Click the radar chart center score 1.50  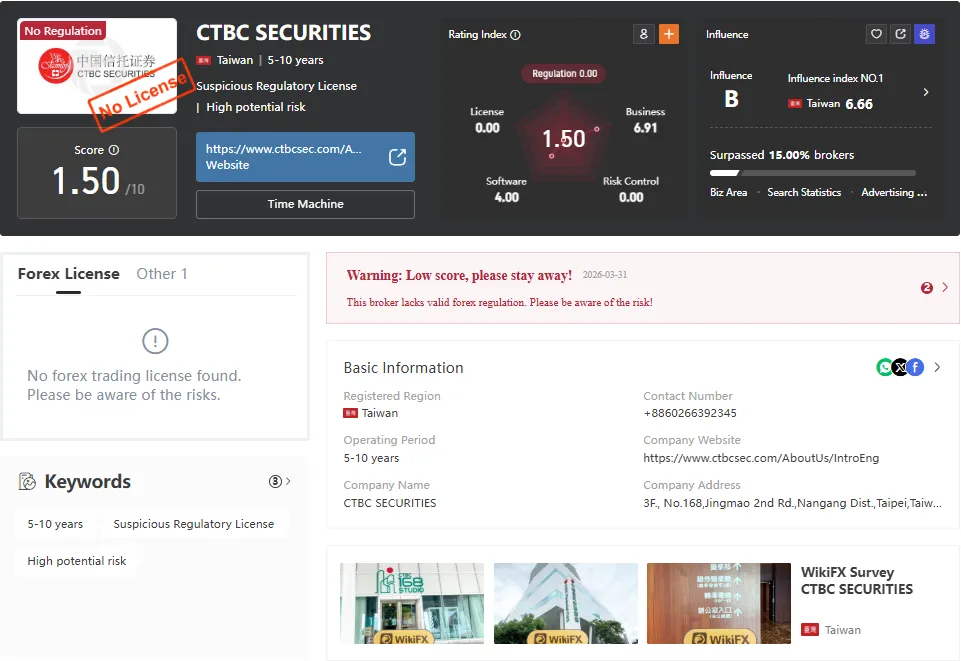564,139
